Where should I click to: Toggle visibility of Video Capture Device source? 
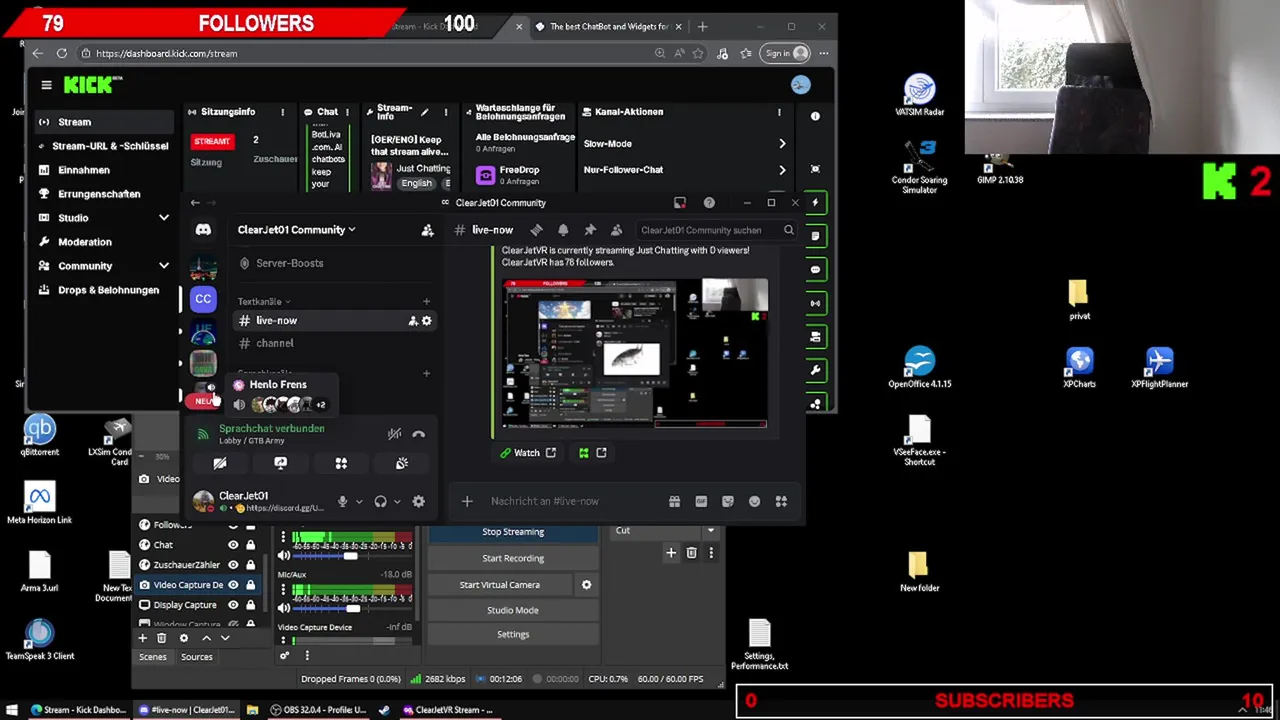point(233,585)
